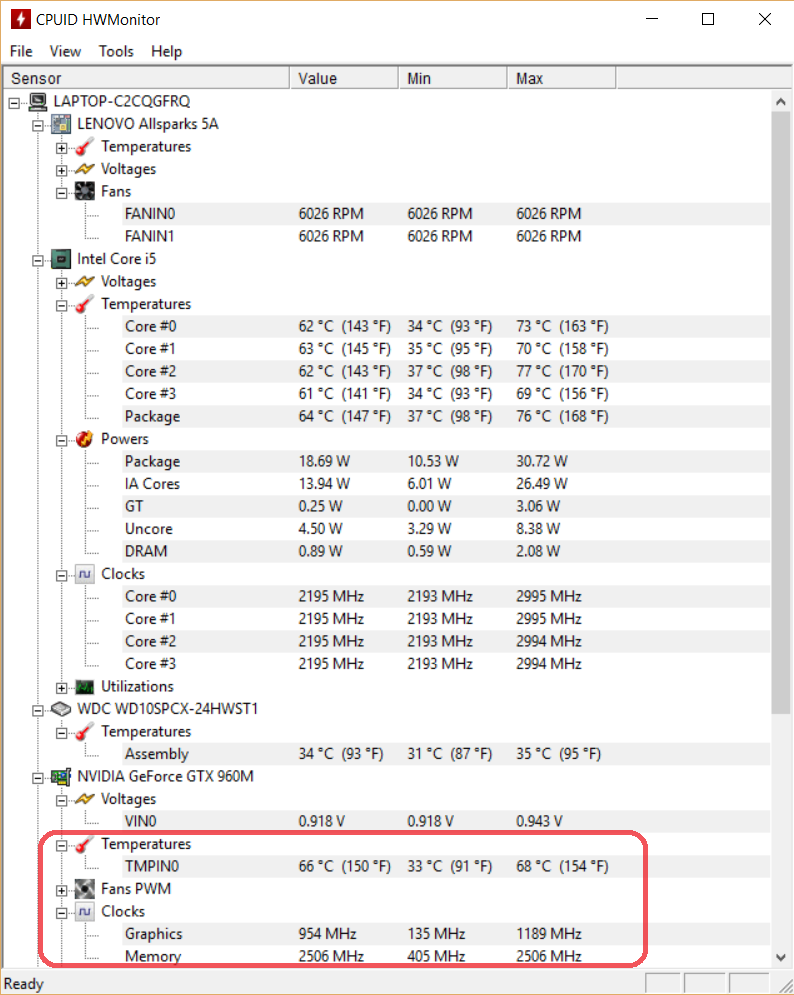Click voltage bolt icon under Intel Core i5

coord(84,281)
